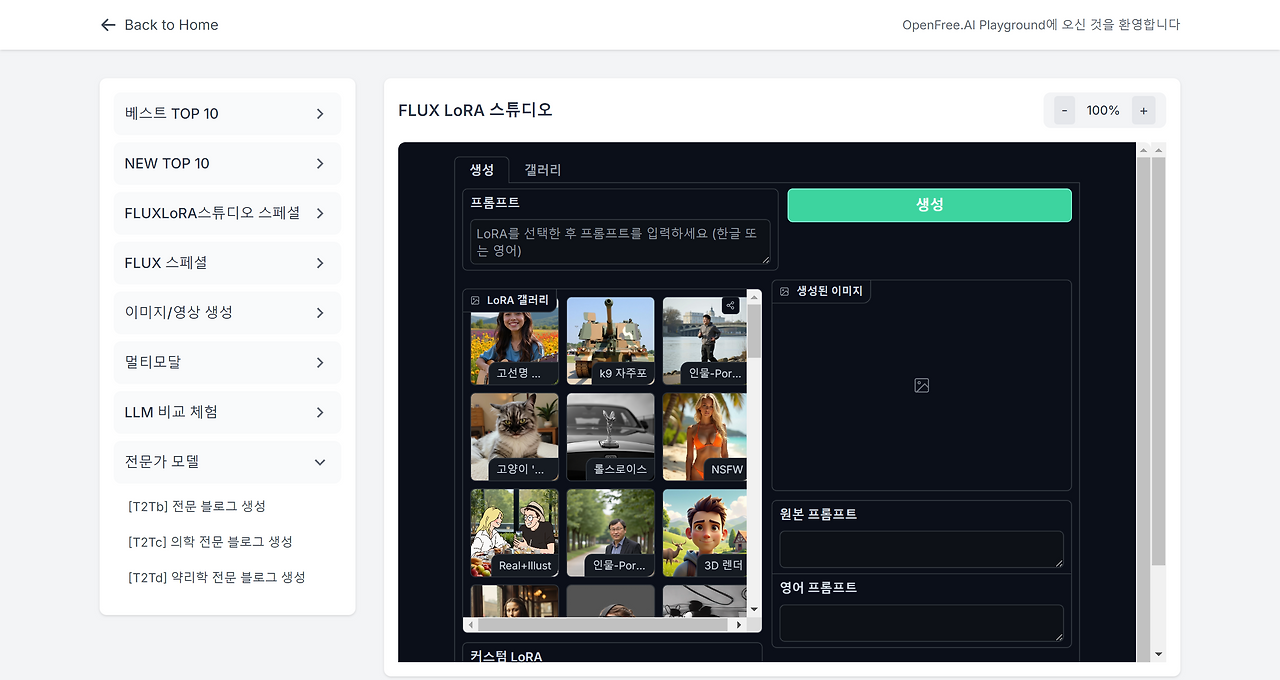Go Back to Home

[160, 25]
